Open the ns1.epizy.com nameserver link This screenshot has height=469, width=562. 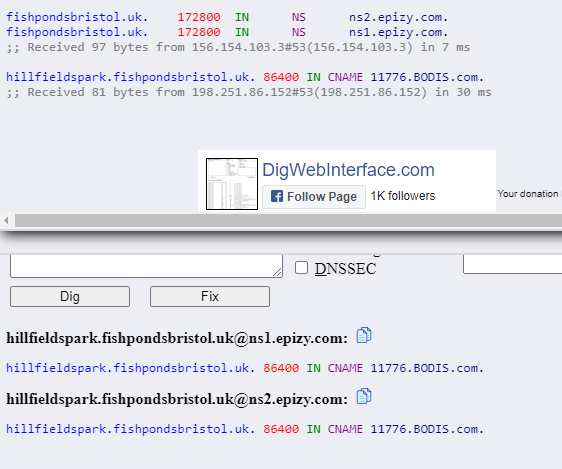399,32
